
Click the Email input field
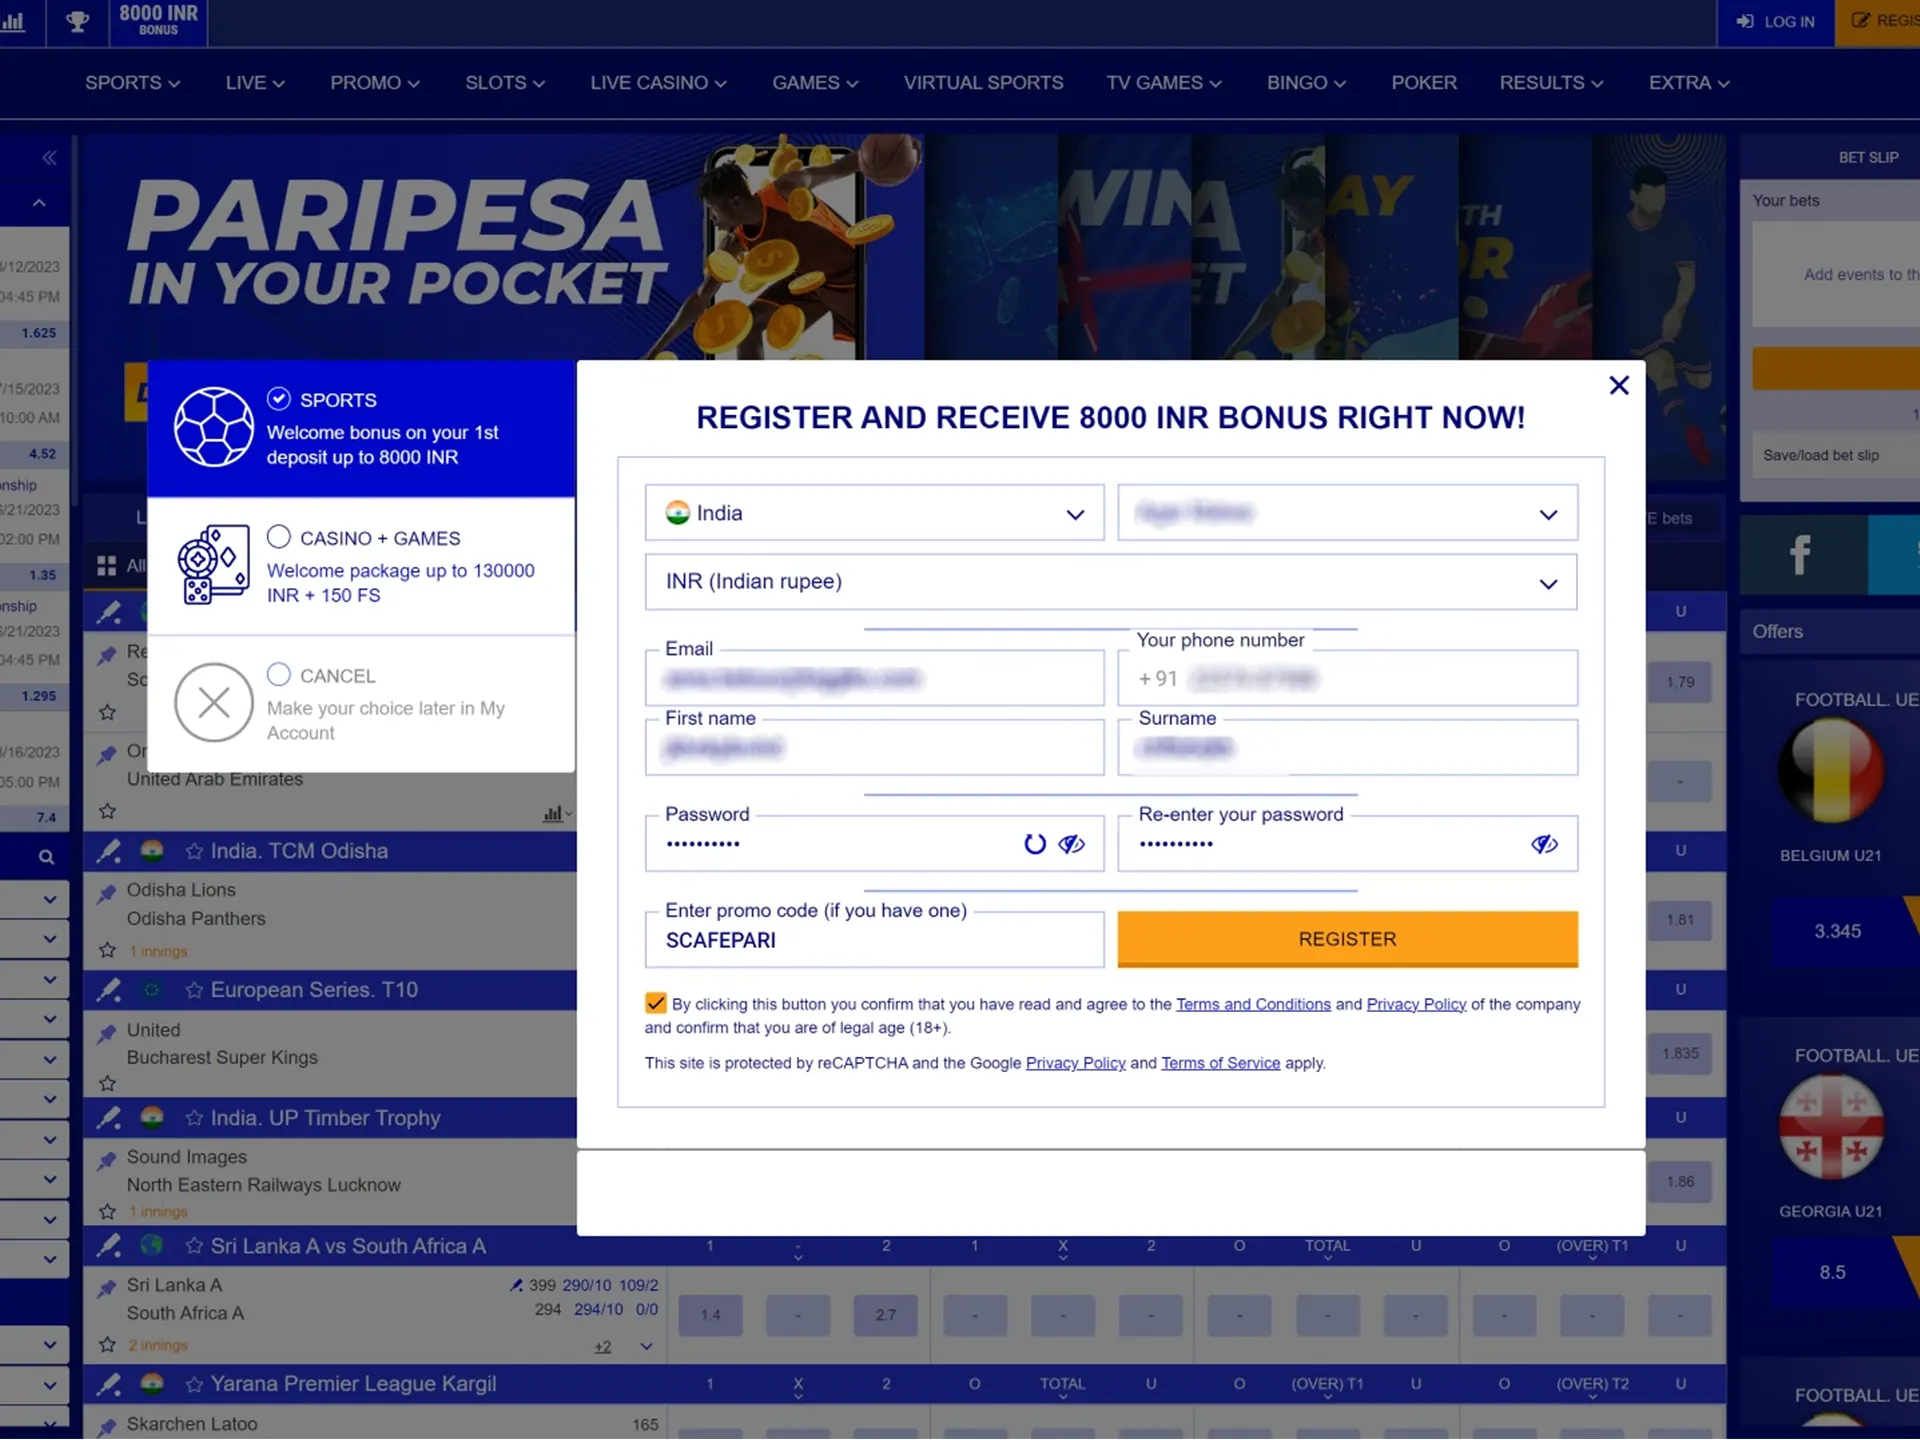tap(875, 679)
